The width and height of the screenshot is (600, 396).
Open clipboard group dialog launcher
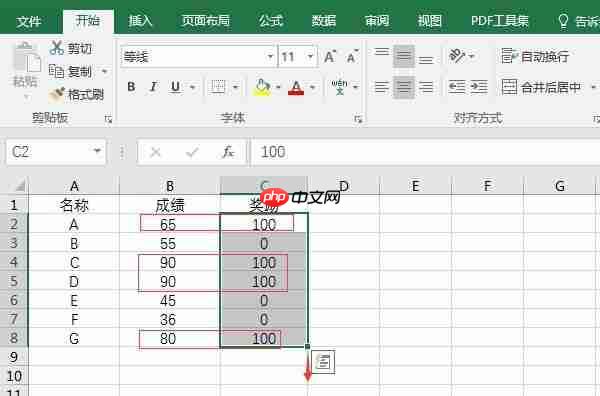coord(109,119)
